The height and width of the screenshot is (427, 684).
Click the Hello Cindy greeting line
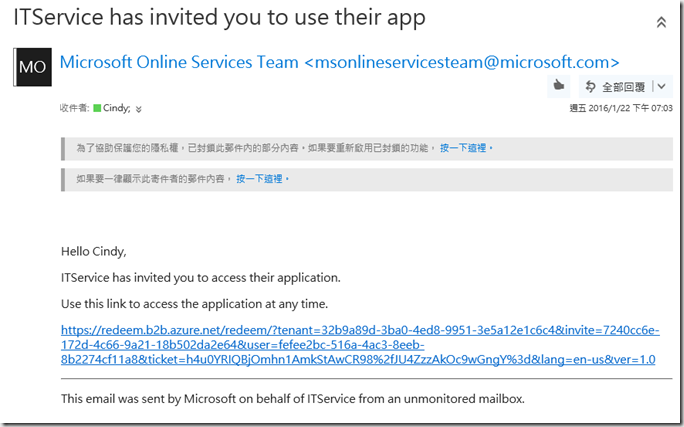94,251
